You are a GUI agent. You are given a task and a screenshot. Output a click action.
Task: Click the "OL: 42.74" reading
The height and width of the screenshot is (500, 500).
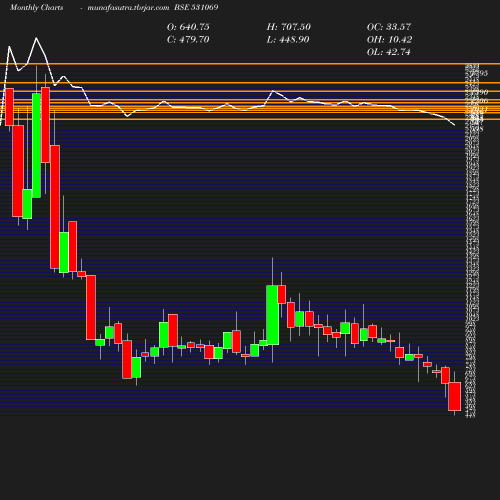click(389, 52)
